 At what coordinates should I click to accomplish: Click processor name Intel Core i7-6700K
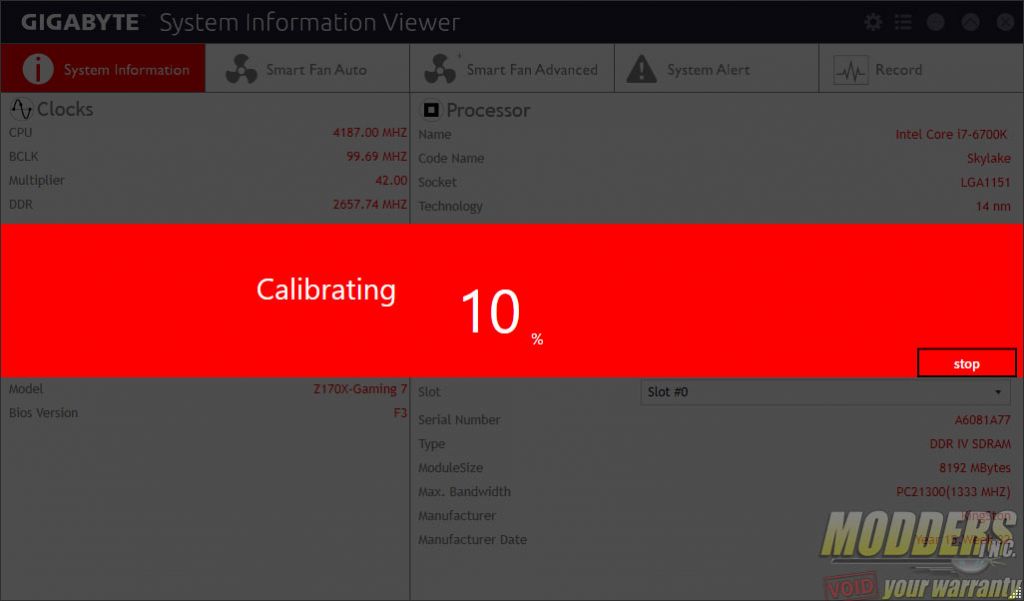952,135
